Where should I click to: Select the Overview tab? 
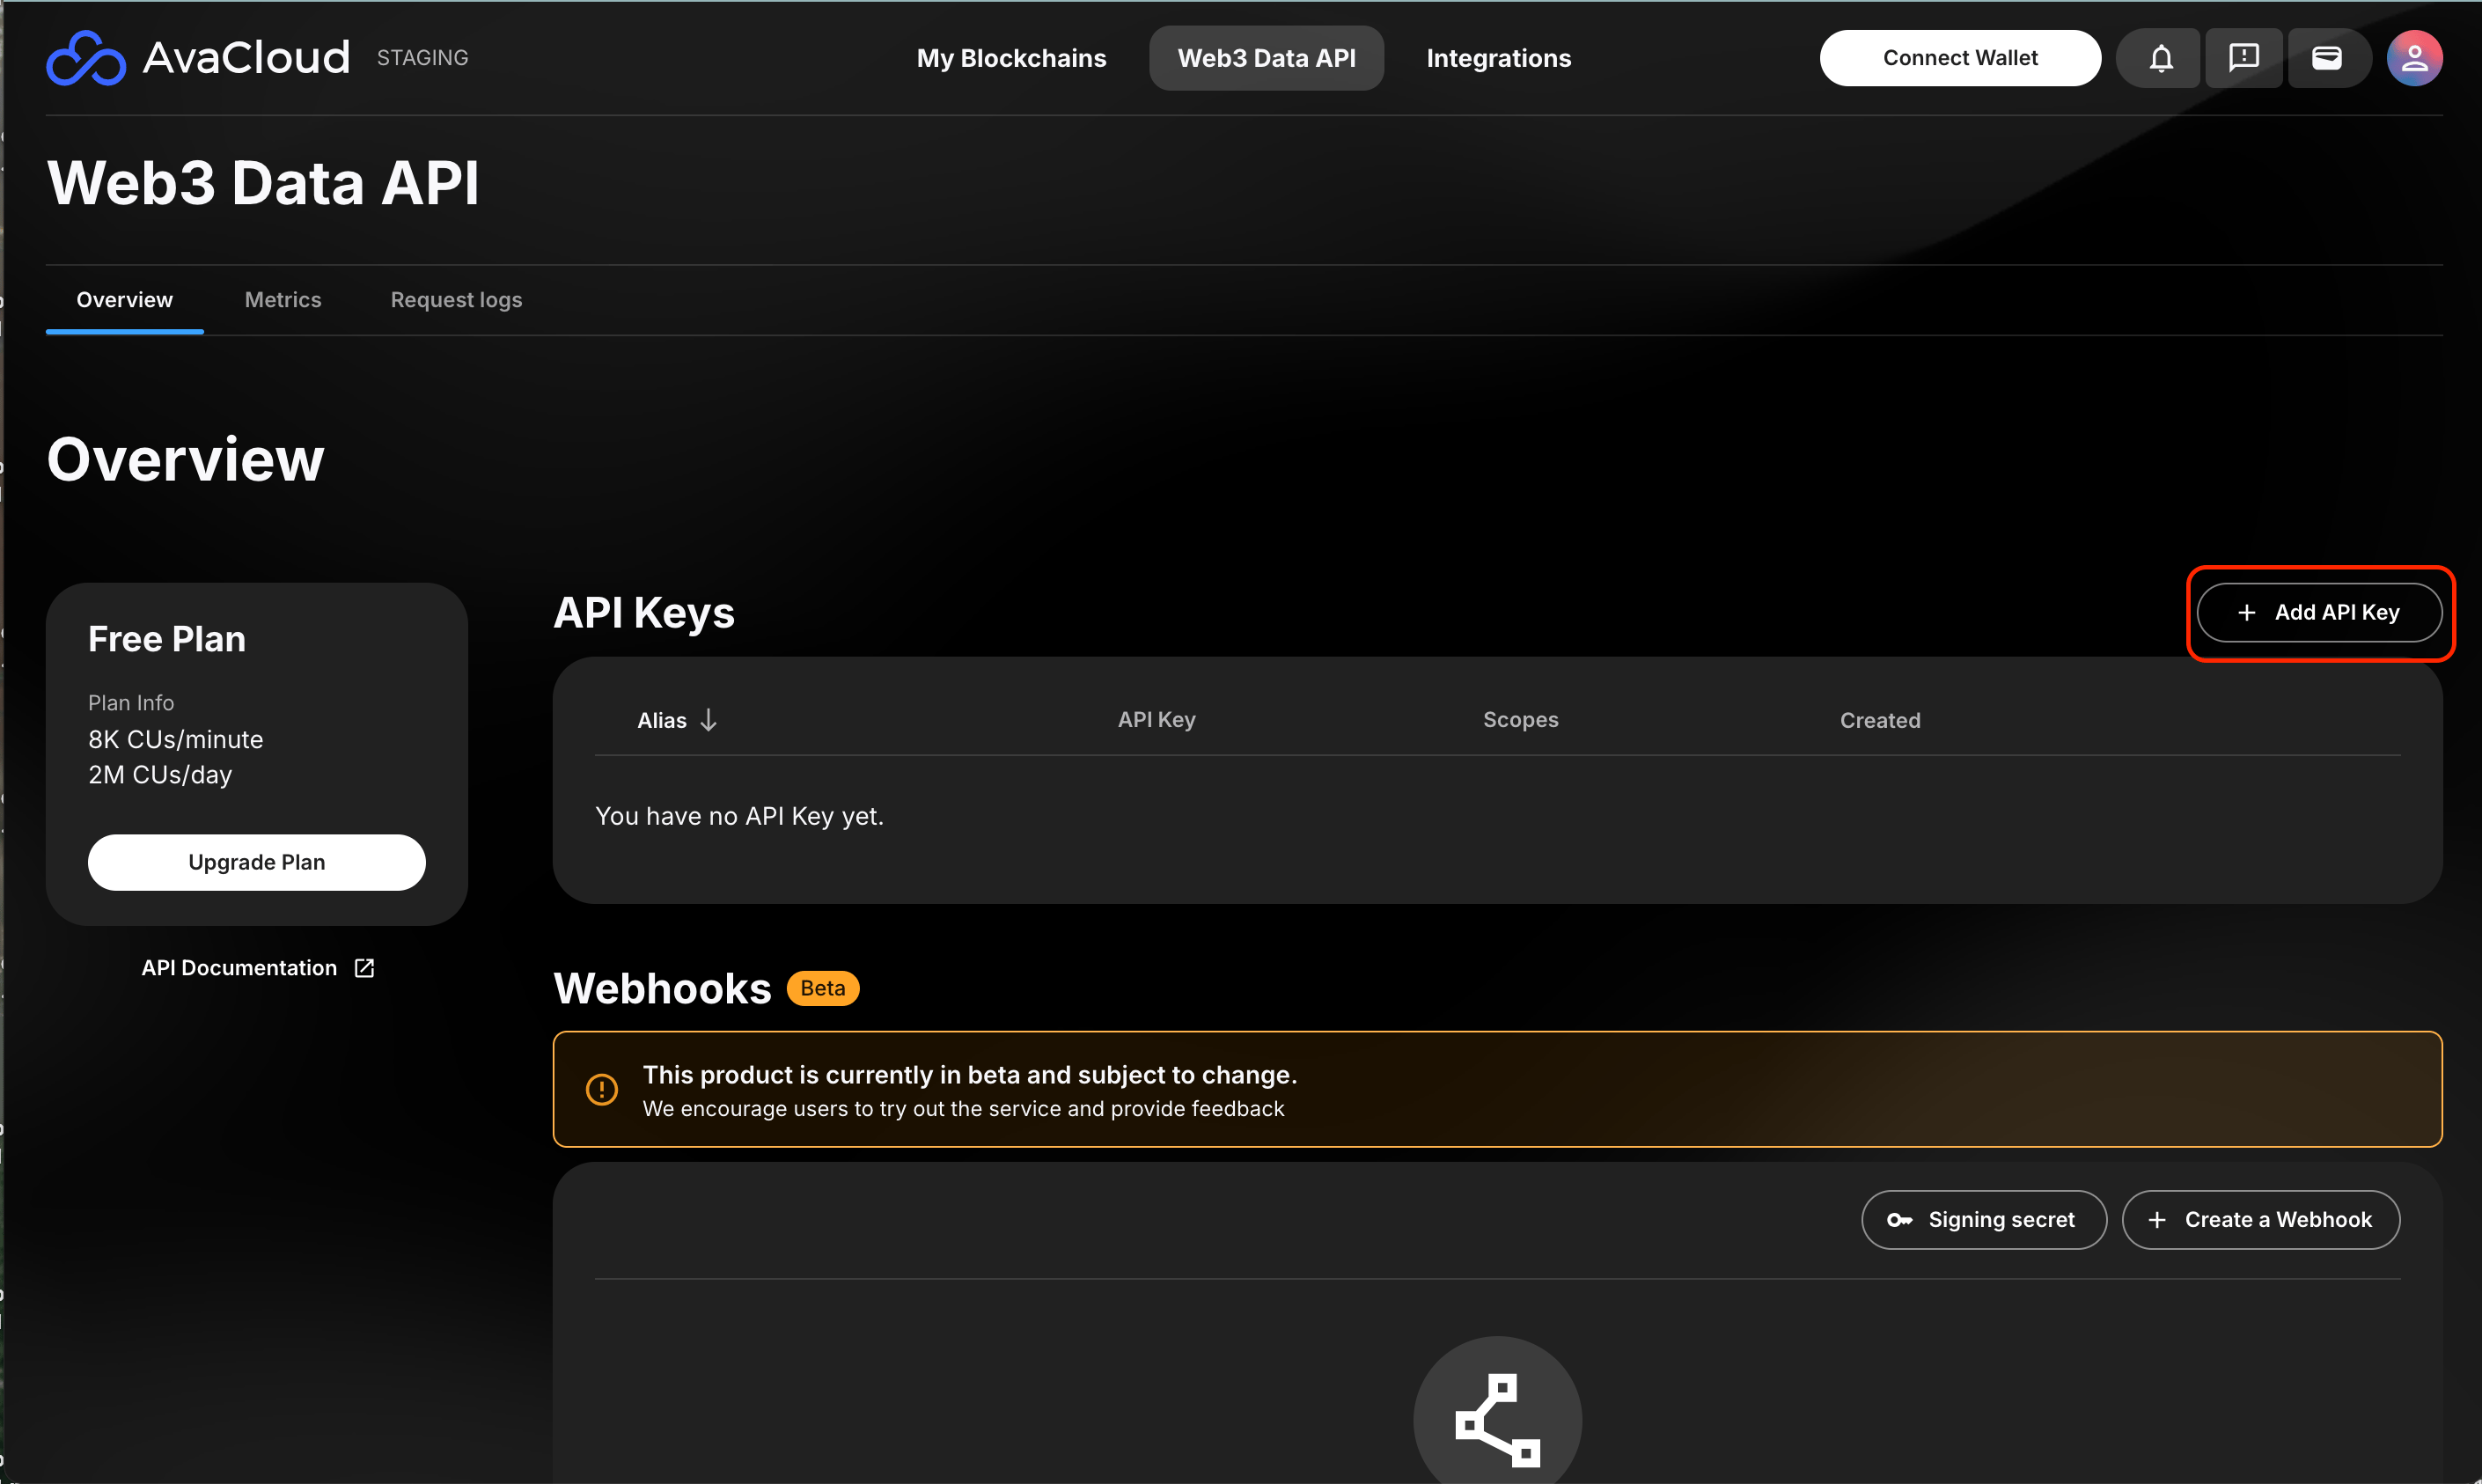click(x=124, y=300)
